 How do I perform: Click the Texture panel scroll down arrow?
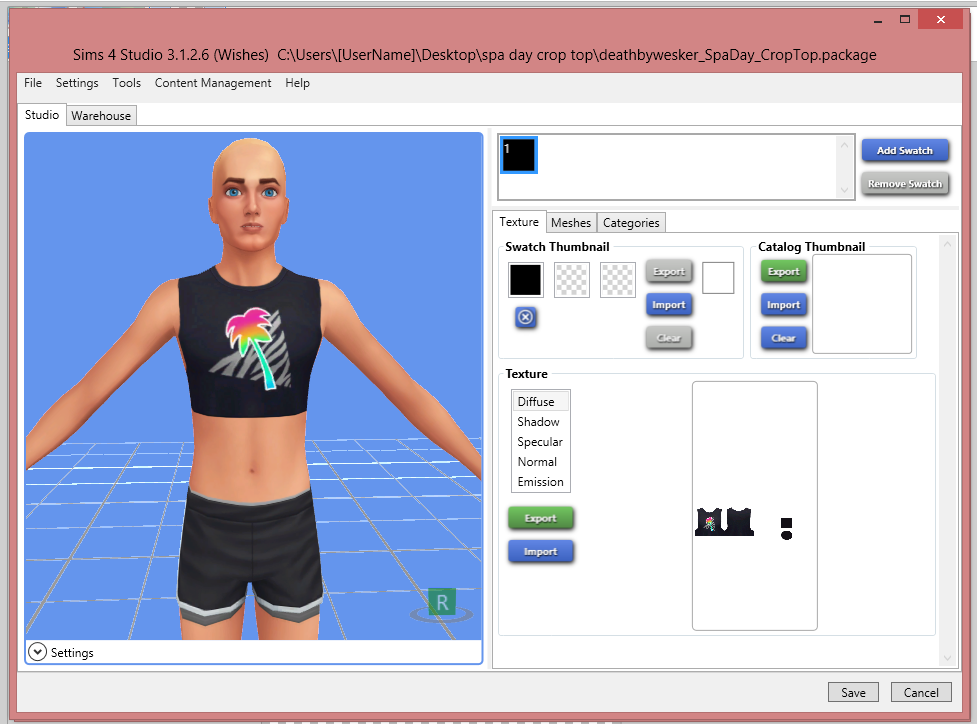pos(947,658)
